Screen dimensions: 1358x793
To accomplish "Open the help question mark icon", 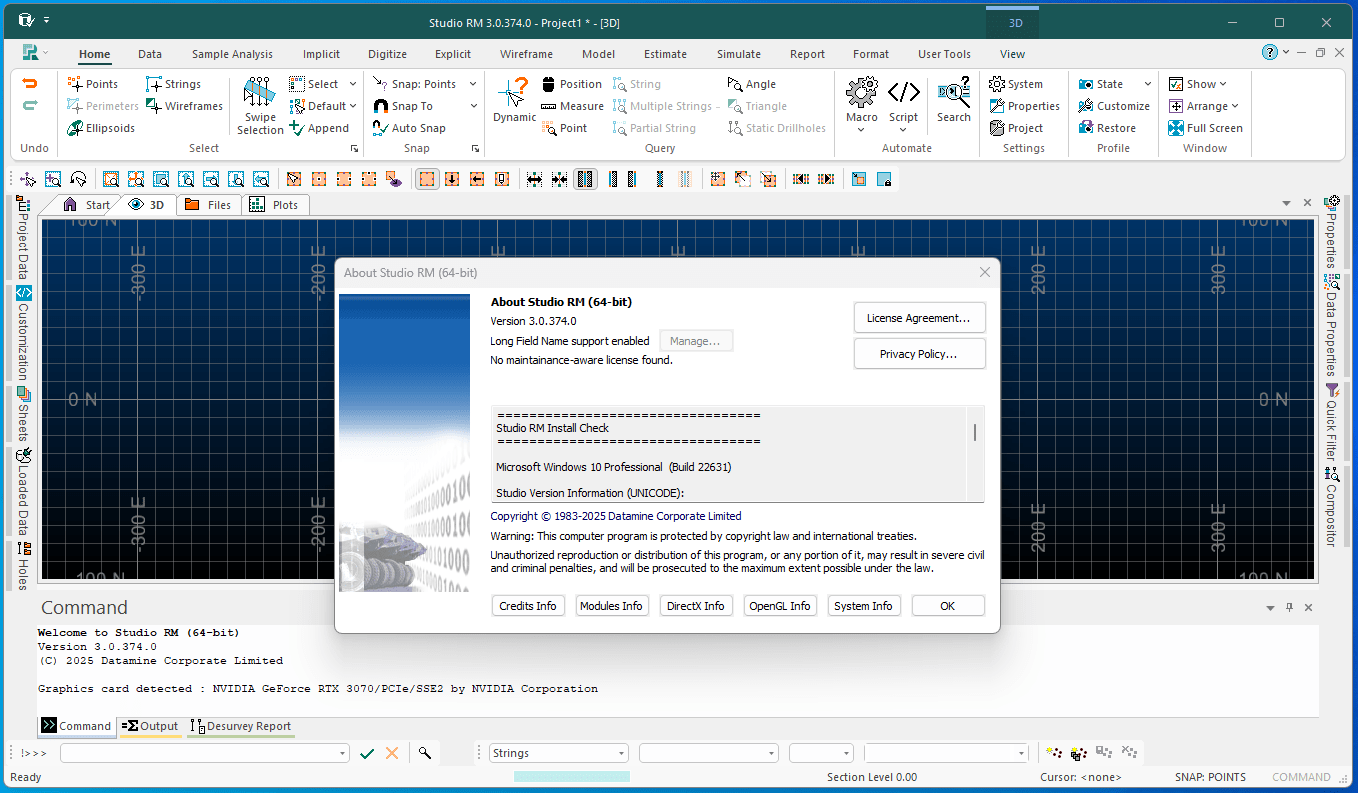I will click(1270, 52).
